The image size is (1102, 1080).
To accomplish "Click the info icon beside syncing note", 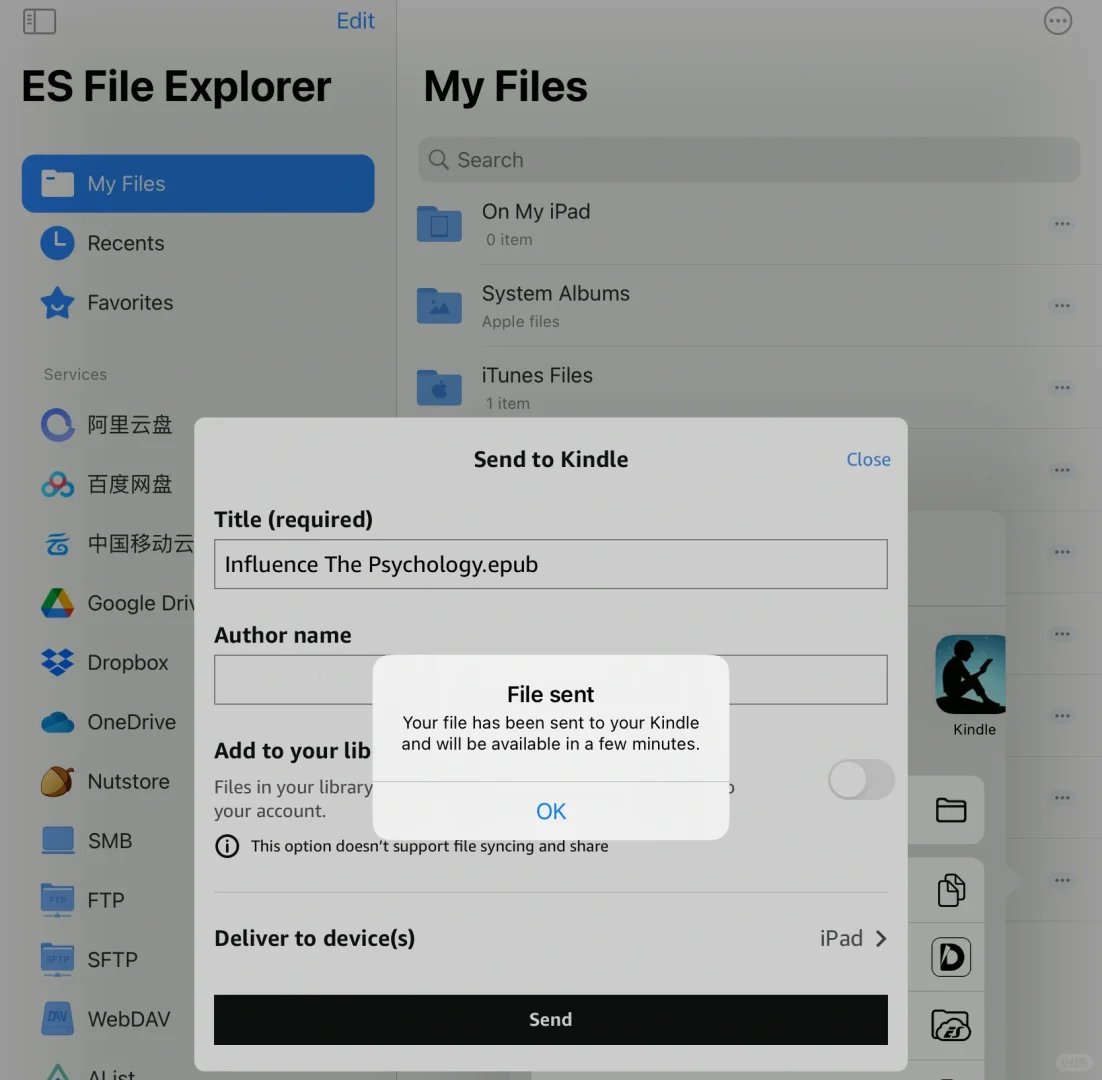I will 227,846.
